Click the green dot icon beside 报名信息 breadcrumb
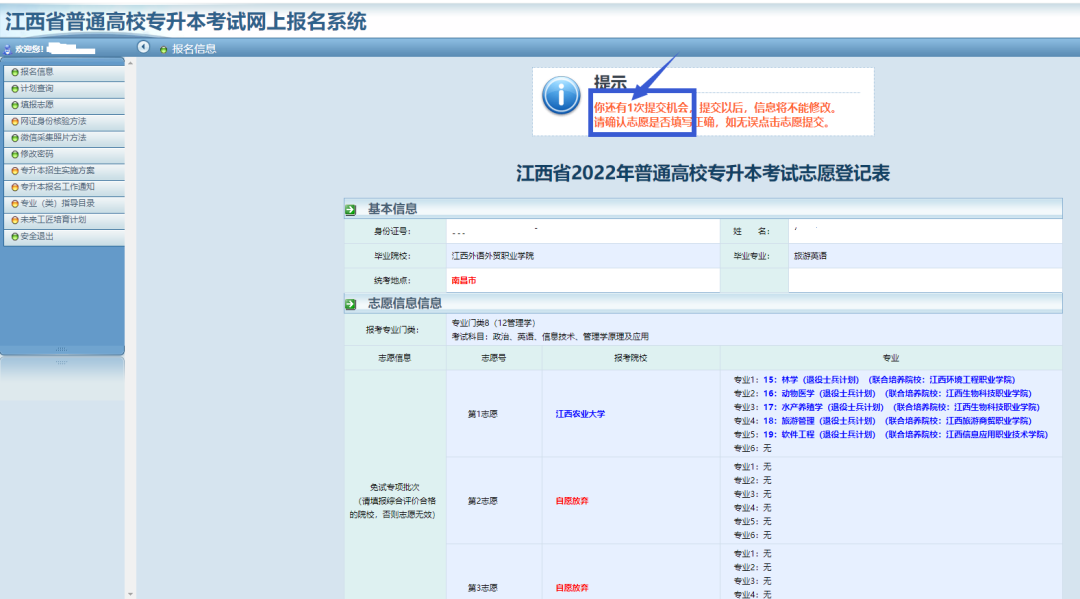The width and height of the screenshot is (1080, 599). (164, 47)
